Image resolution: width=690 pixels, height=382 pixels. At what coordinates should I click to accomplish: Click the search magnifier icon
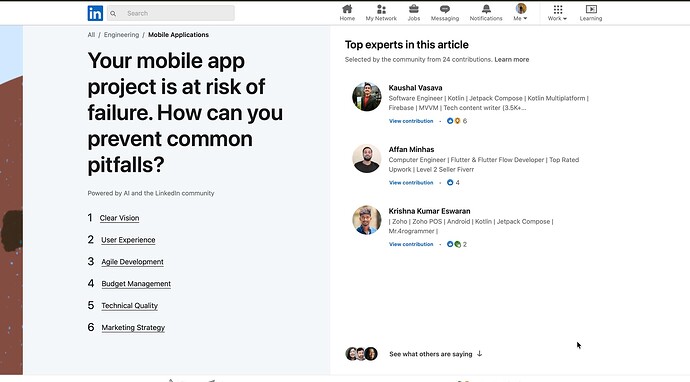click(x=113, y=14)
